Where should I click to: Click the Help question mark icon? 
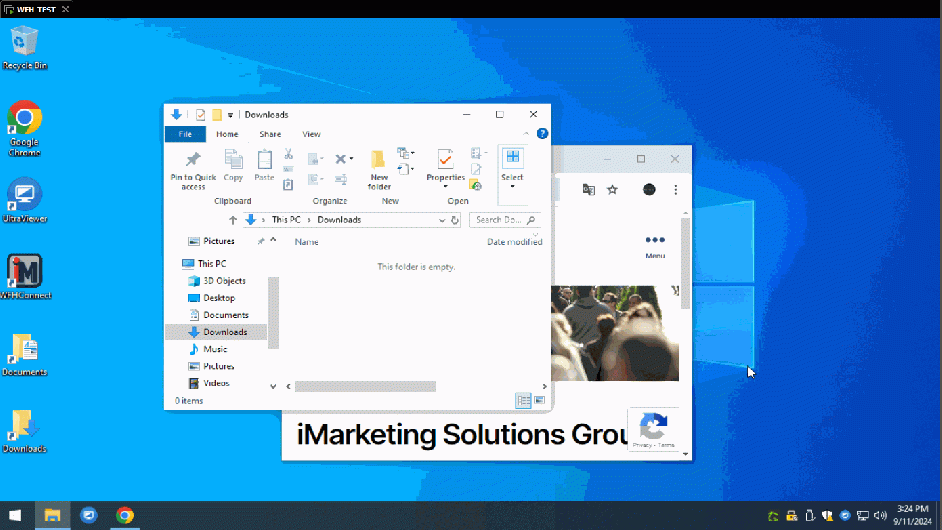(x=542, y=133)
